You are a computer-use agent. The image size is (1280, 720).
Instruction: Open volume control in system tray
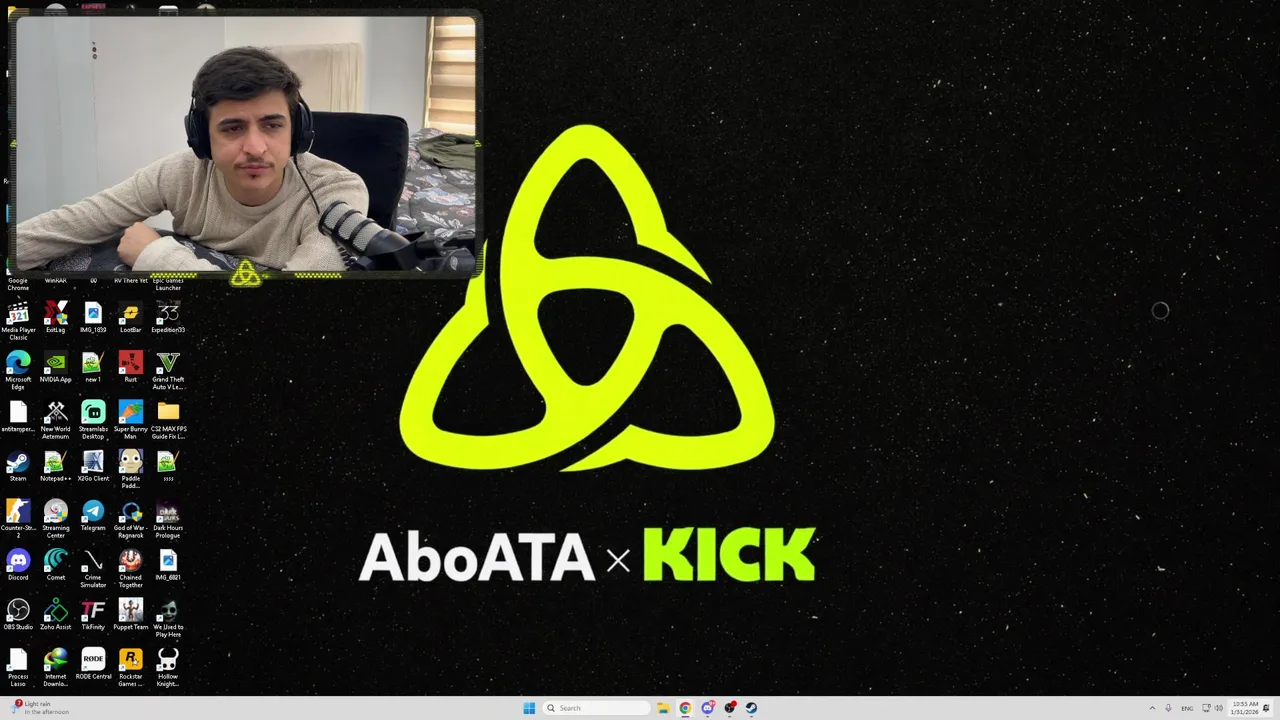pos(1219,708)
